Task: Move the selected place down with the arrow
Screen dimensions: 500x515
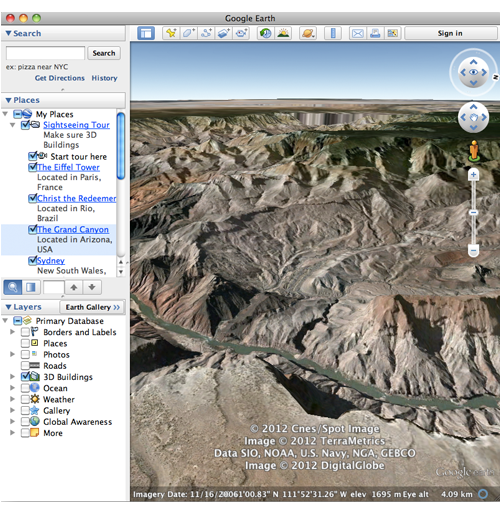Action: (x=92, y=287)
